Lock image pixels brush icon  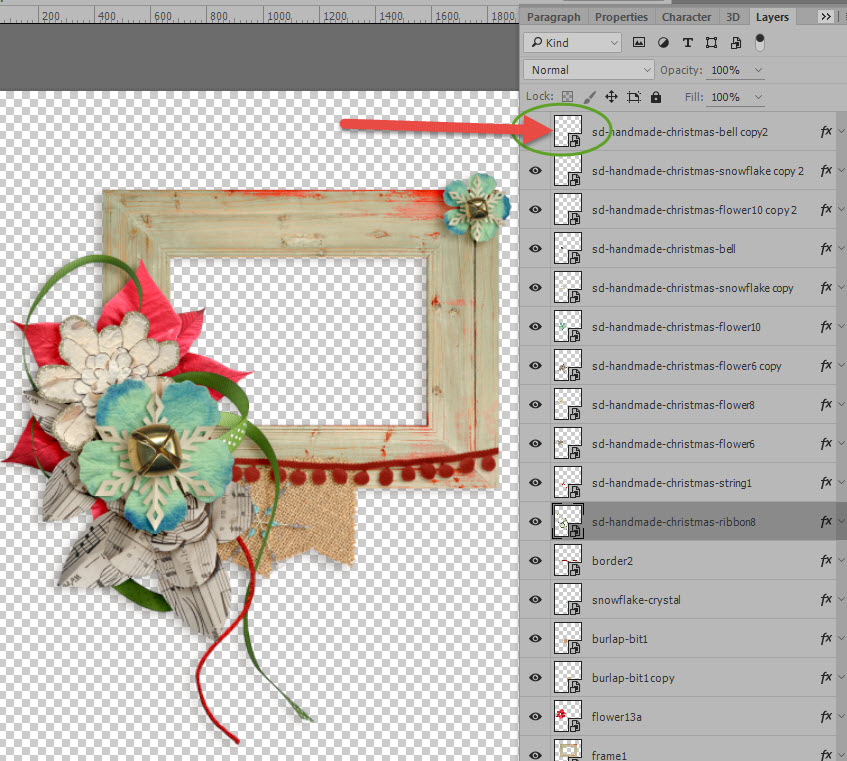pyautogui.click(x=589, y=97)
